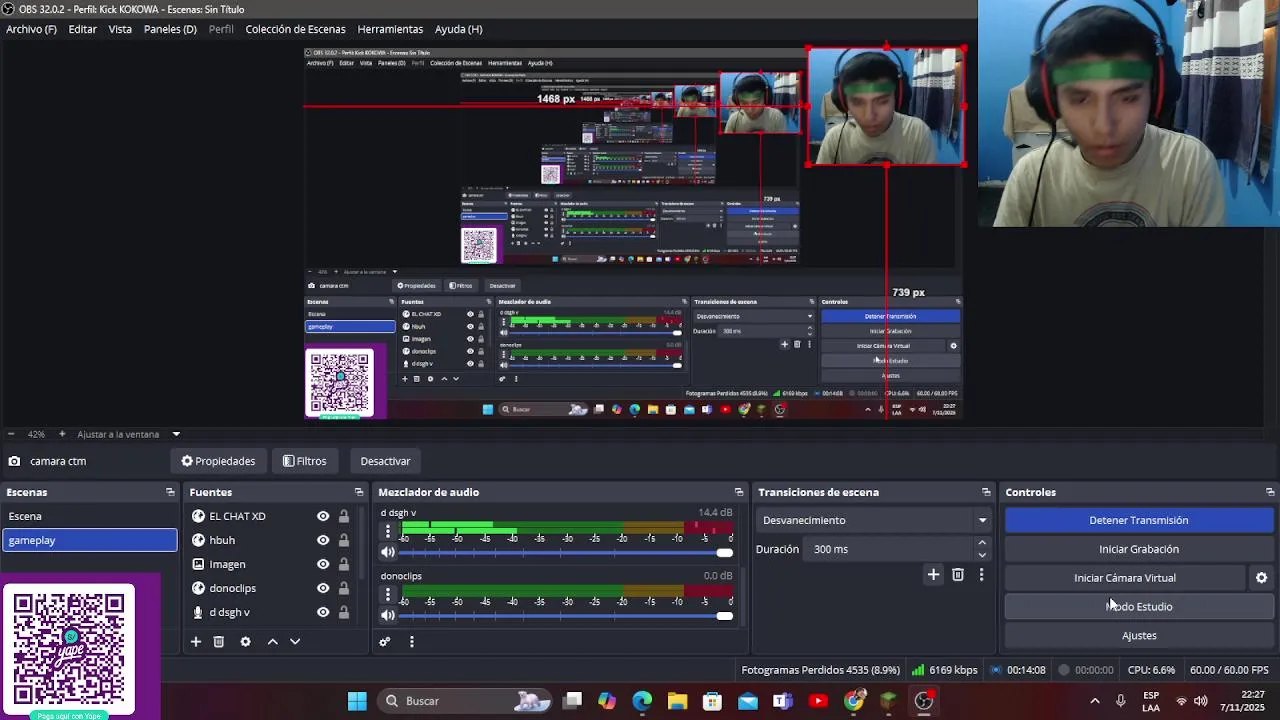Open the Editar menu
This screenshot has height=720, width=1280.
click(82, 29)
